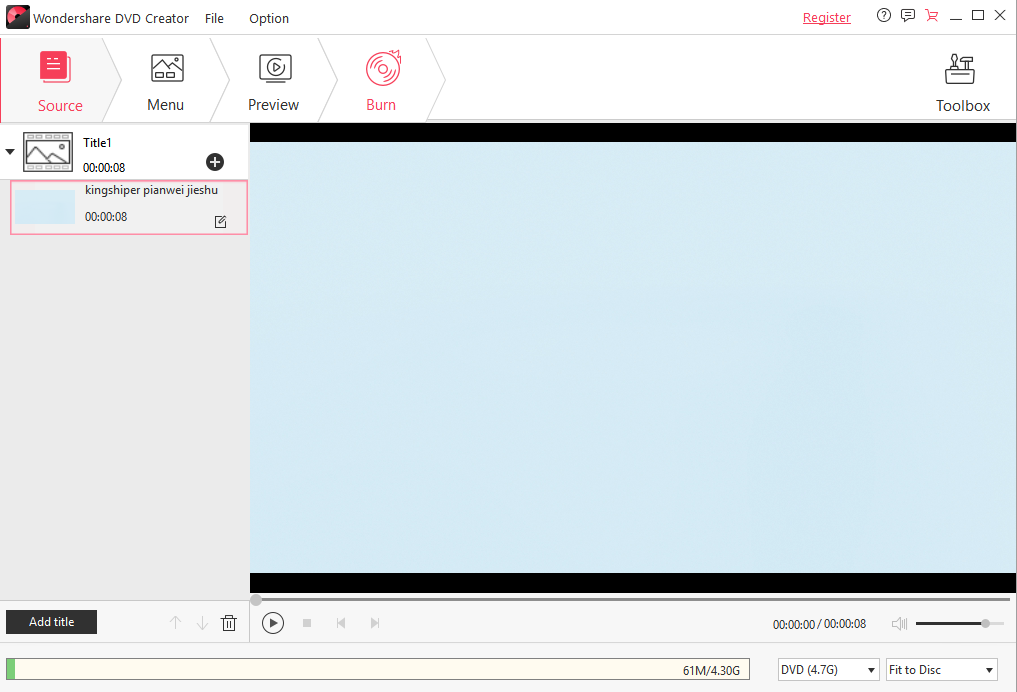Click the add chapter plus icon on Title1
The height and width of the screenshot is (692, 1017).
click(x=215, y=162)
